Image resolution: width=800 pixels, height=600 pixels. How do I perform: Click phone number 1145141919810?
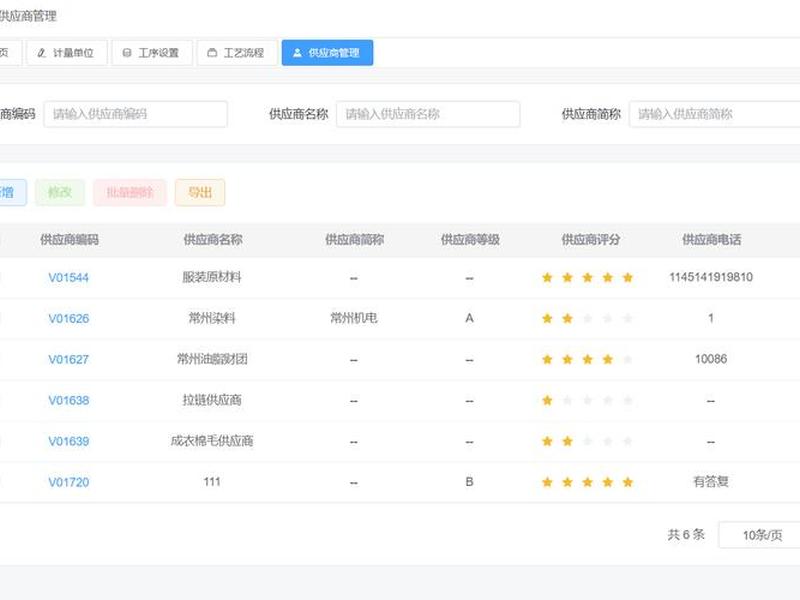[x=711, y=277]
